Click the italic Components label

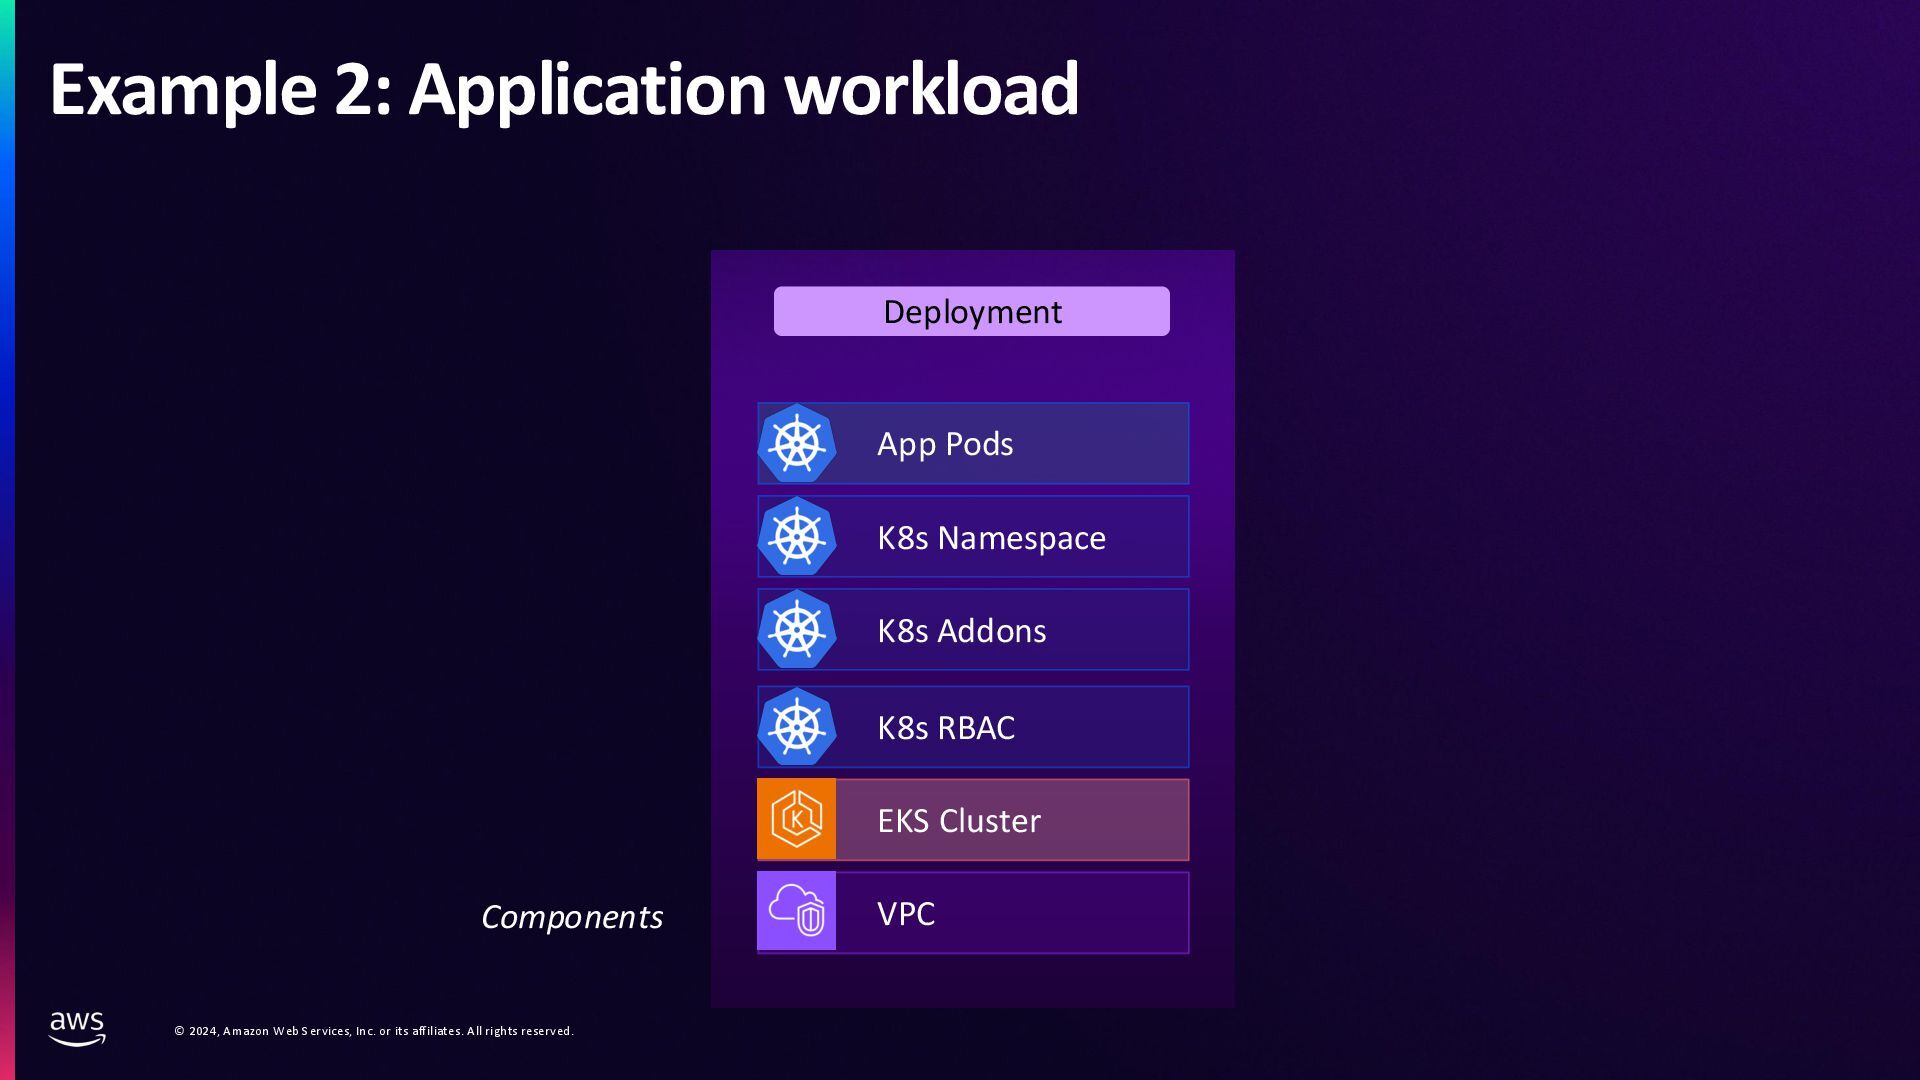click(x=572, y=917)
